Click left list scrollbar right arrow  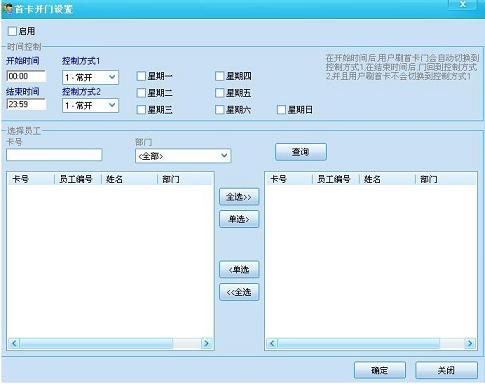click(x=206, y=343)
